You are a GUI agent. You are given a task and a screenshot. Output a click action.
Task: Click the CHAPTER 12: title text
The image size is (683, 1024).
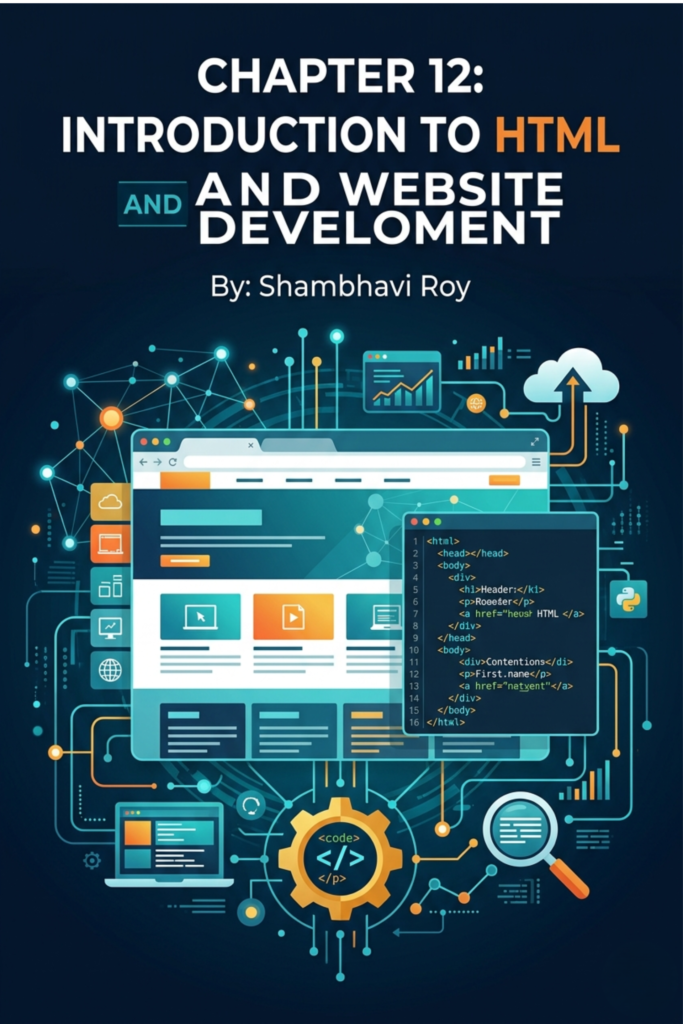point(340,76)
